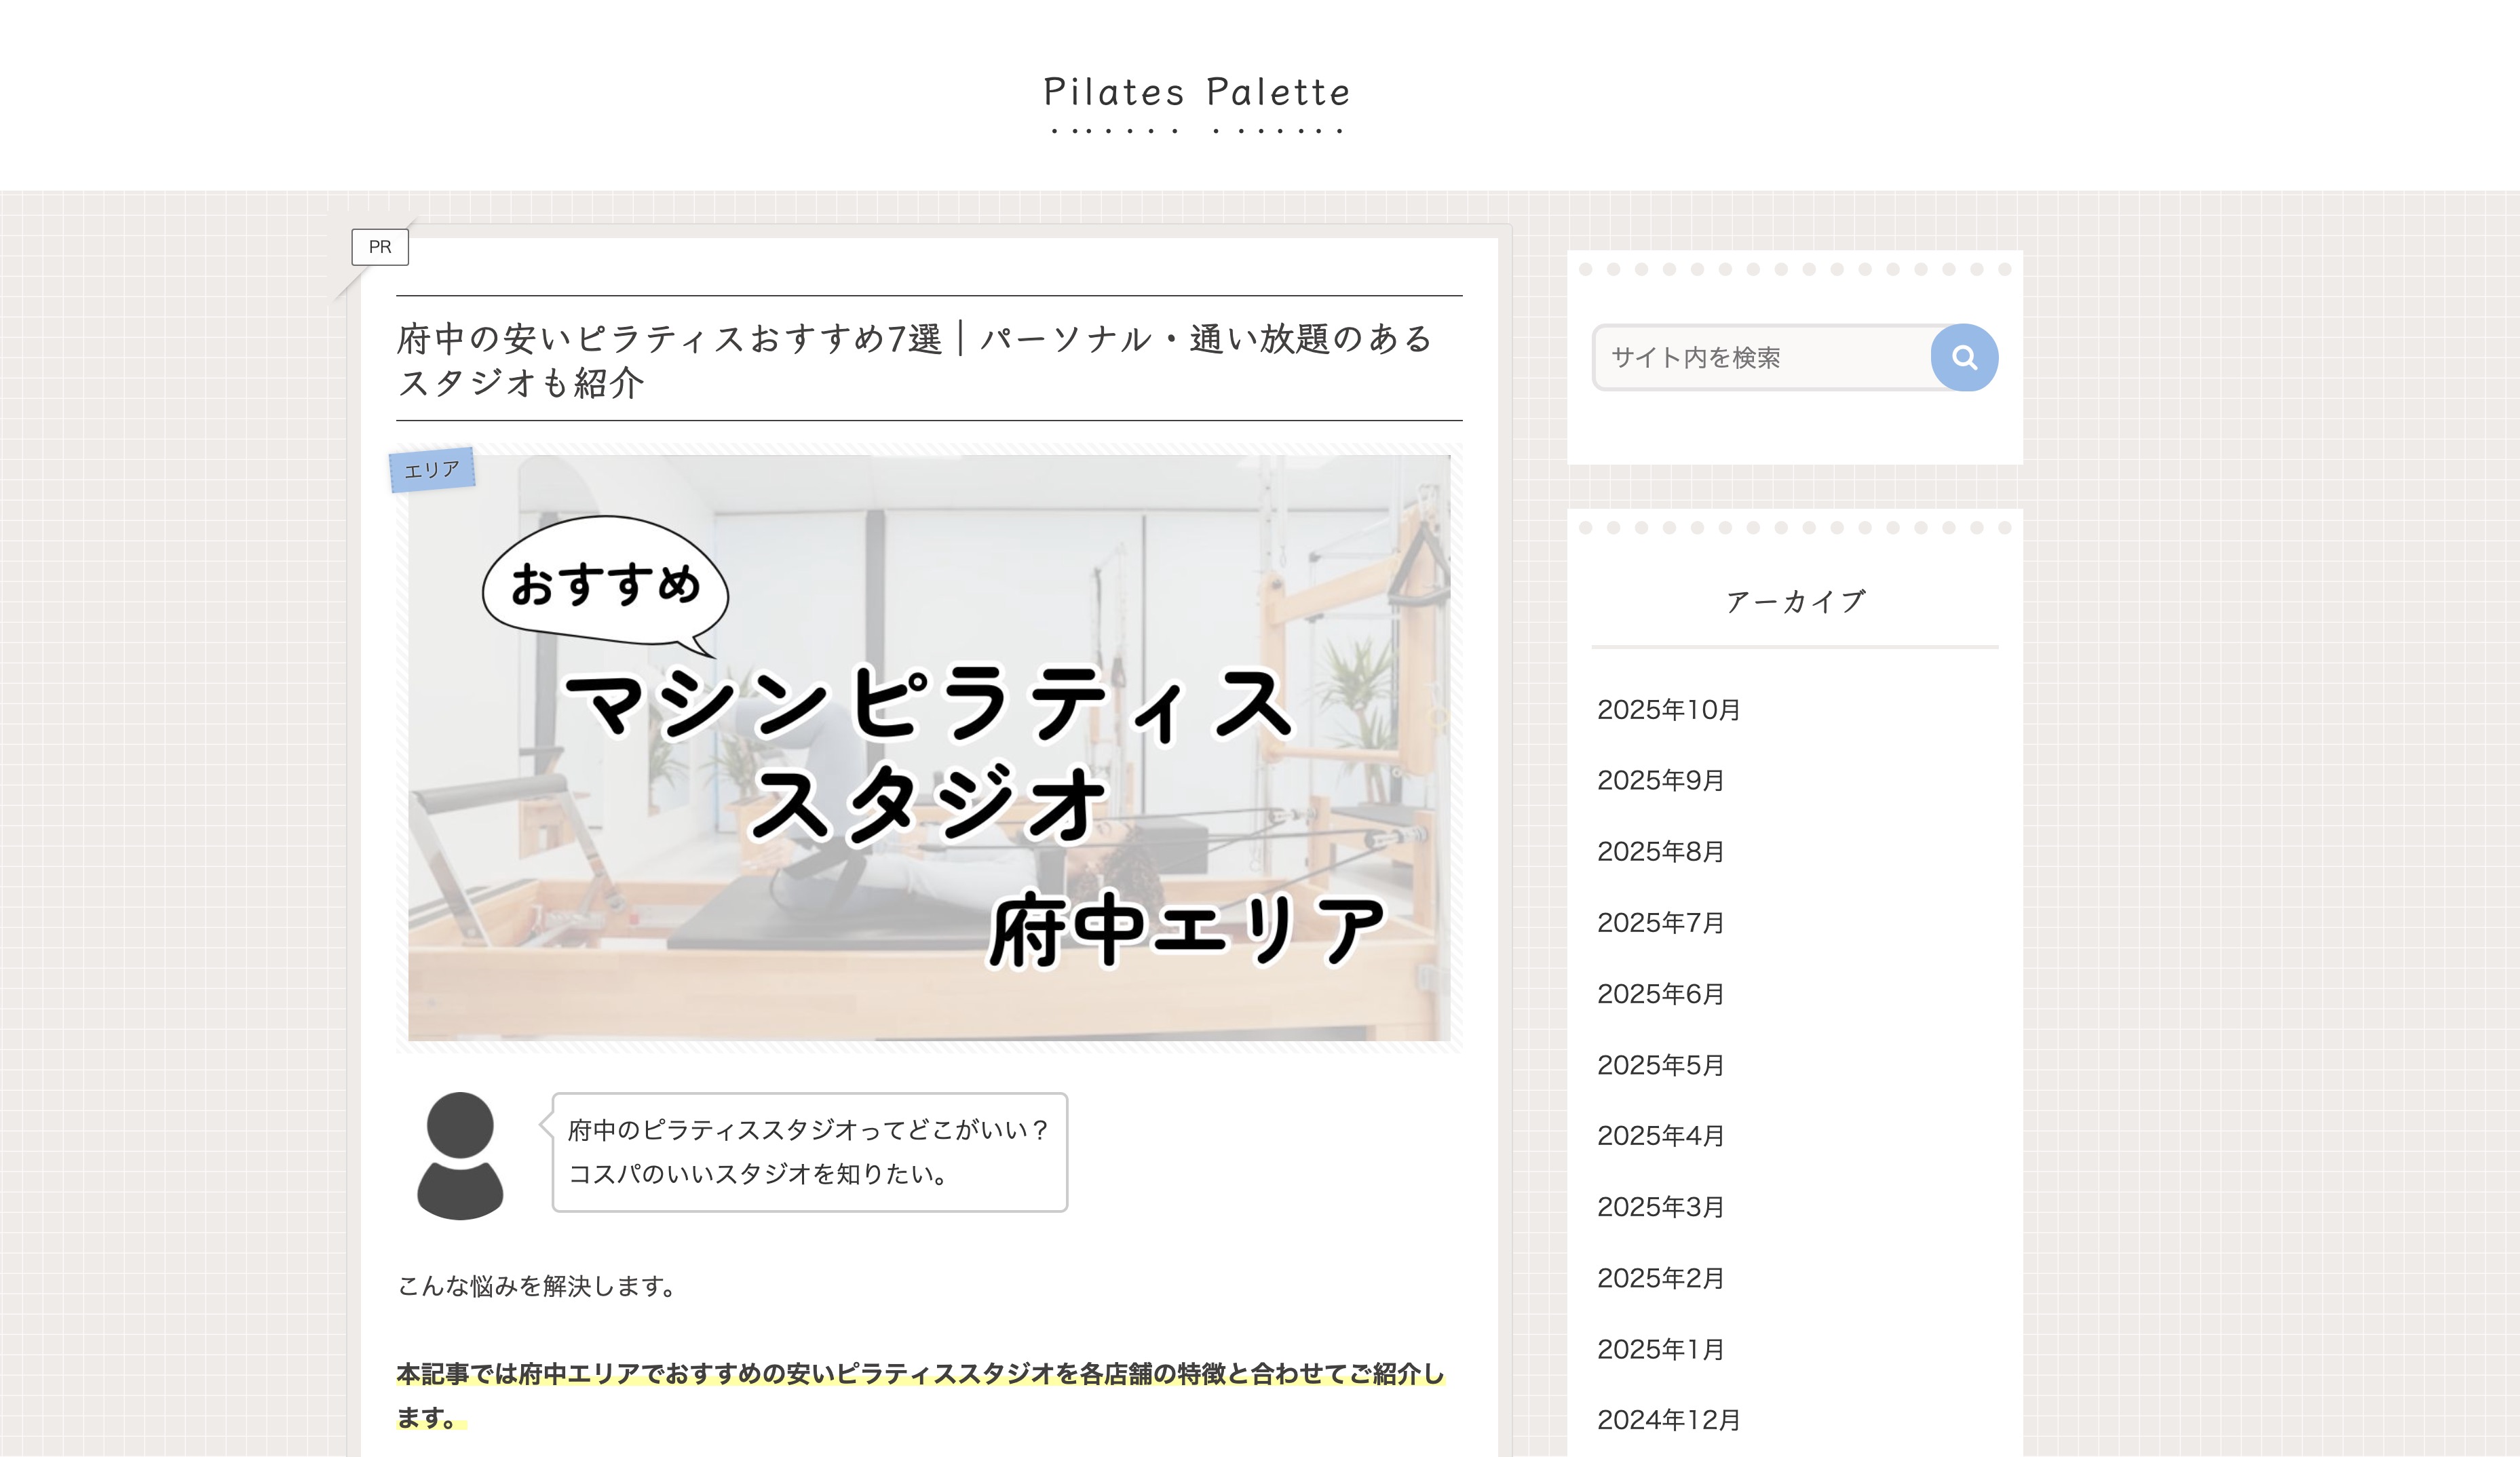Viewport: 2520px width, 1457px height.
Task: Click the エリア category tag
Action: [431, 469]
